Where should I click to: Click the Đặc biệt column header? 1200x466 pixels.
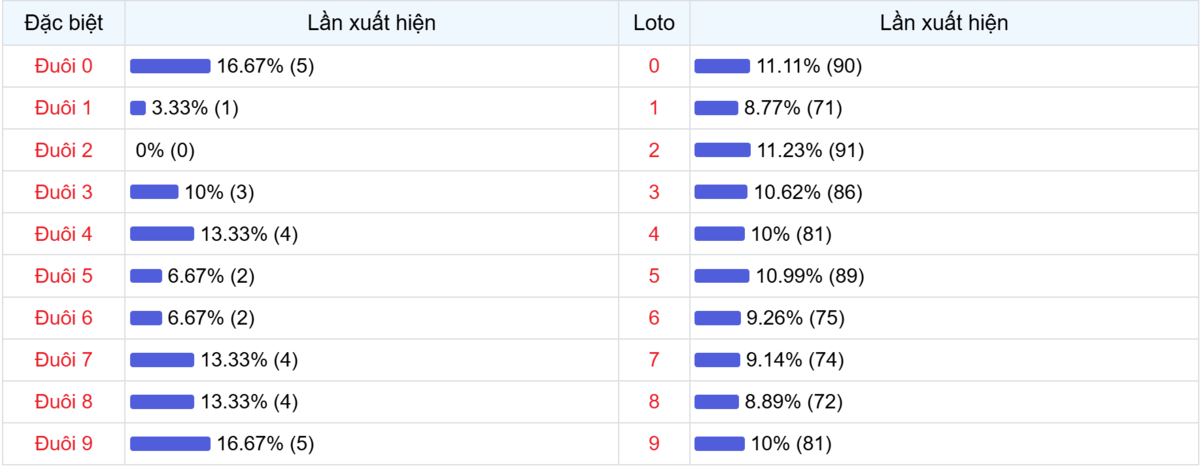click(63, 23)
